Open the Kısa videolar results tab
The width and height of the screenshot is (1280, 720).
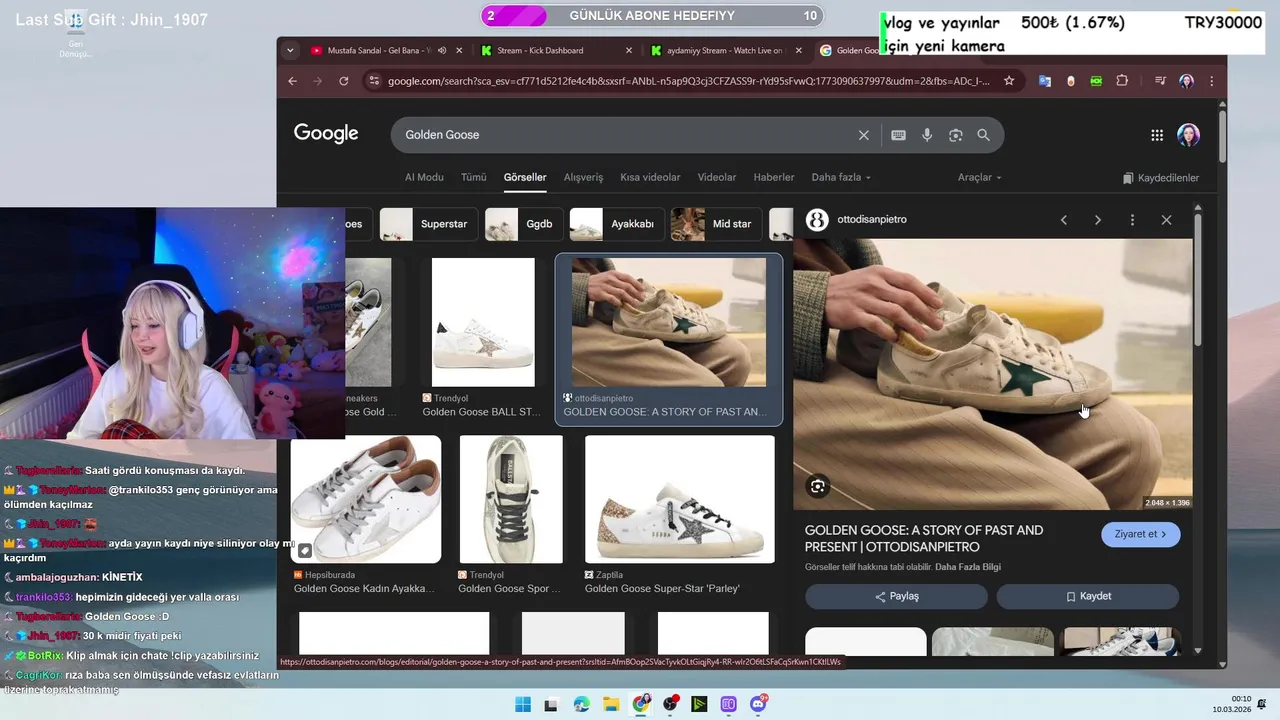(650, 177)
